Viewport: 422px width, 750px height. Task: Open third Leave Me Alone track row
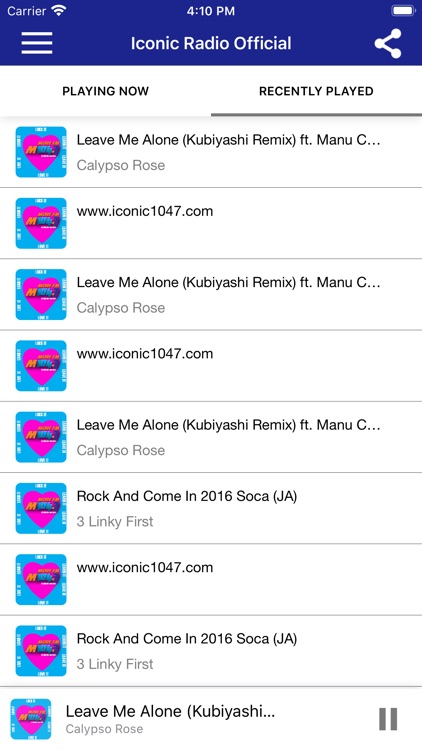(x=211, y=437)
